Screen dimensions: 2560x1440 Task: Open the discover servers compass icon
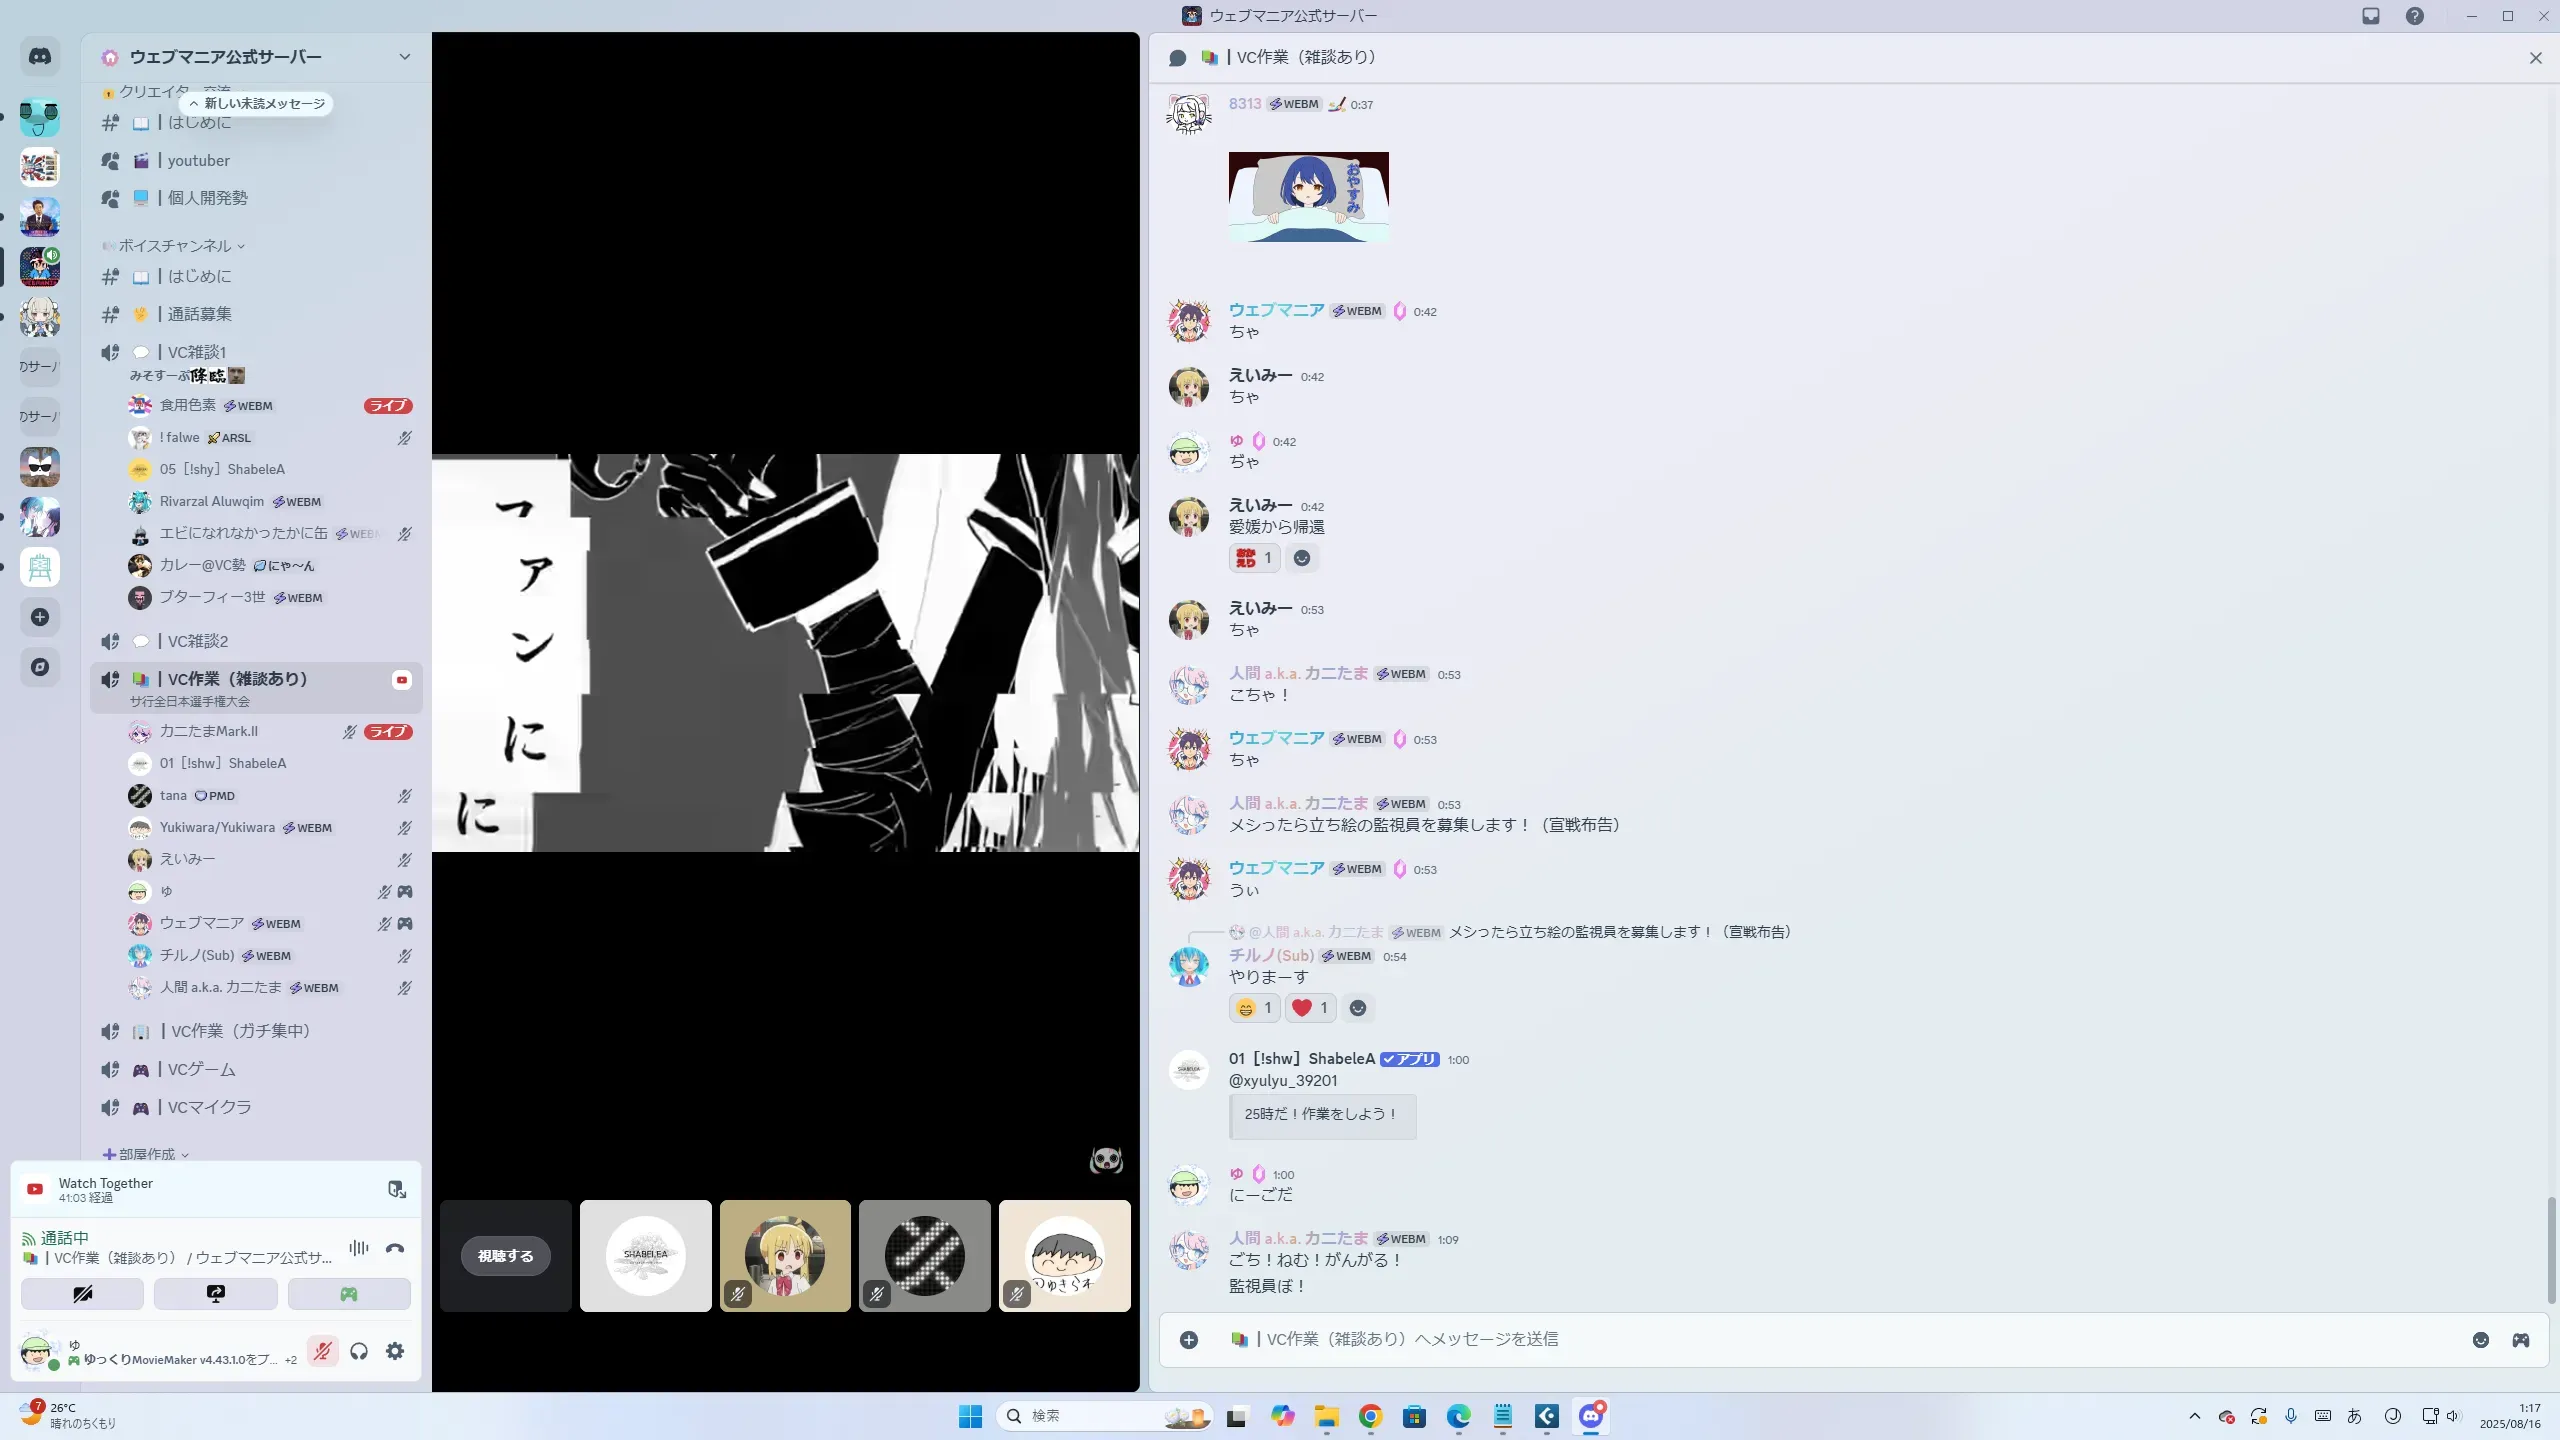point(40,667)
